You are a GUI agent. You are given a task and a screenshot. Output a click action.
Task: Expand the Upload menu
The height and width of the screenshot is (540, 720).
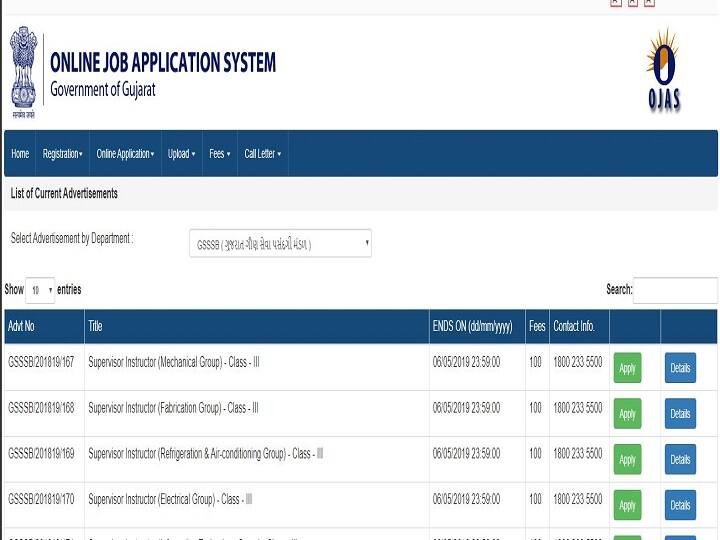coord(181,154)
